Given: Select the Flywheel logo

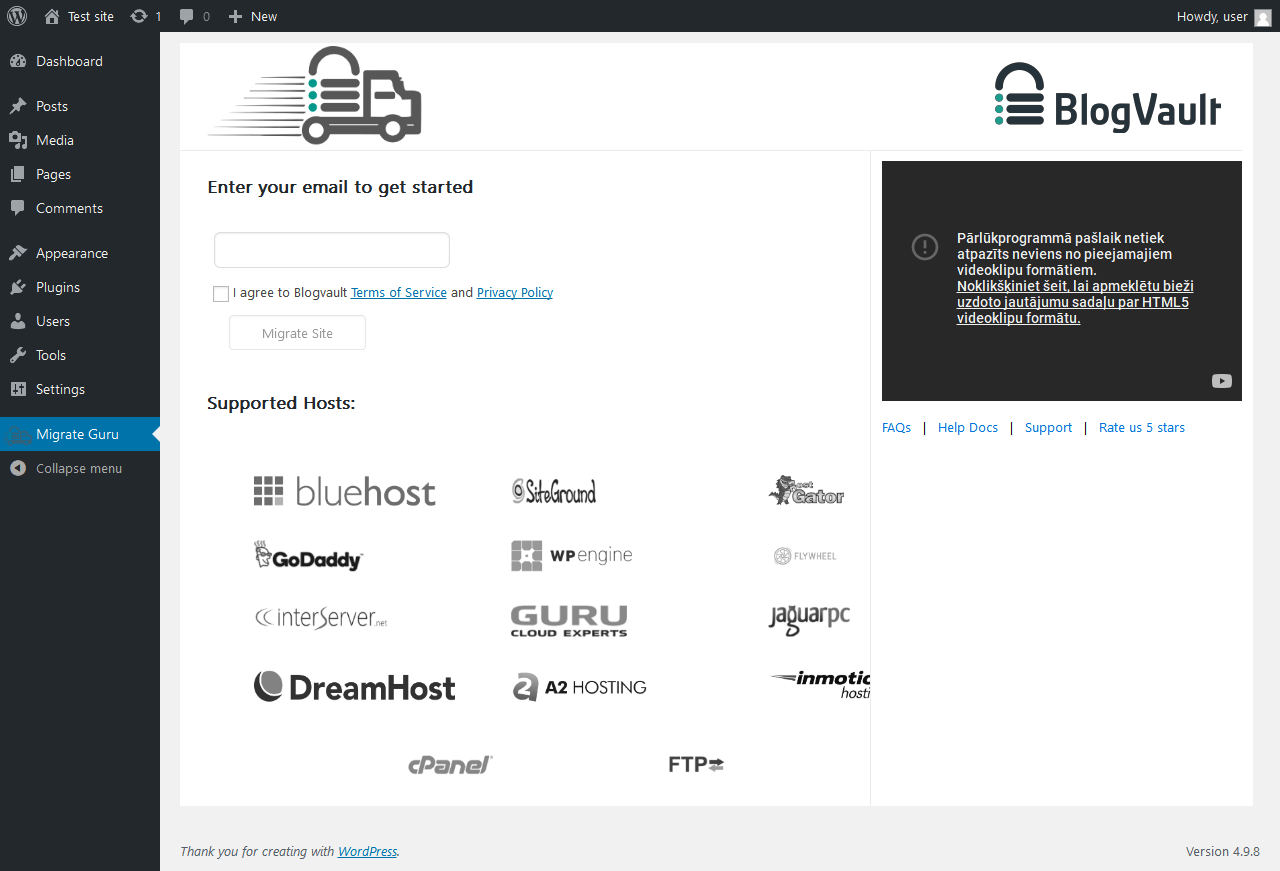Looking at the screenshot, I should click(x=805, y=556).
